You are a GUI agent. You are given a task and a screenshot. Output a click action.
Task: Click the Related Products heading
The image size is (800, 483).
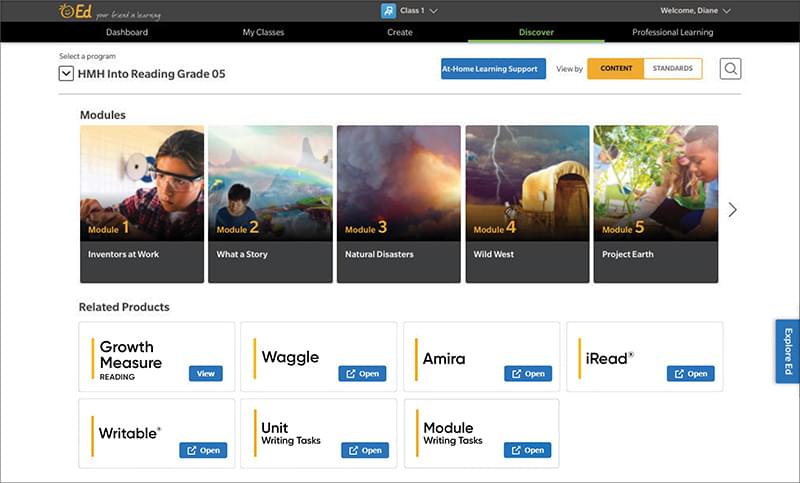[124, 307]
